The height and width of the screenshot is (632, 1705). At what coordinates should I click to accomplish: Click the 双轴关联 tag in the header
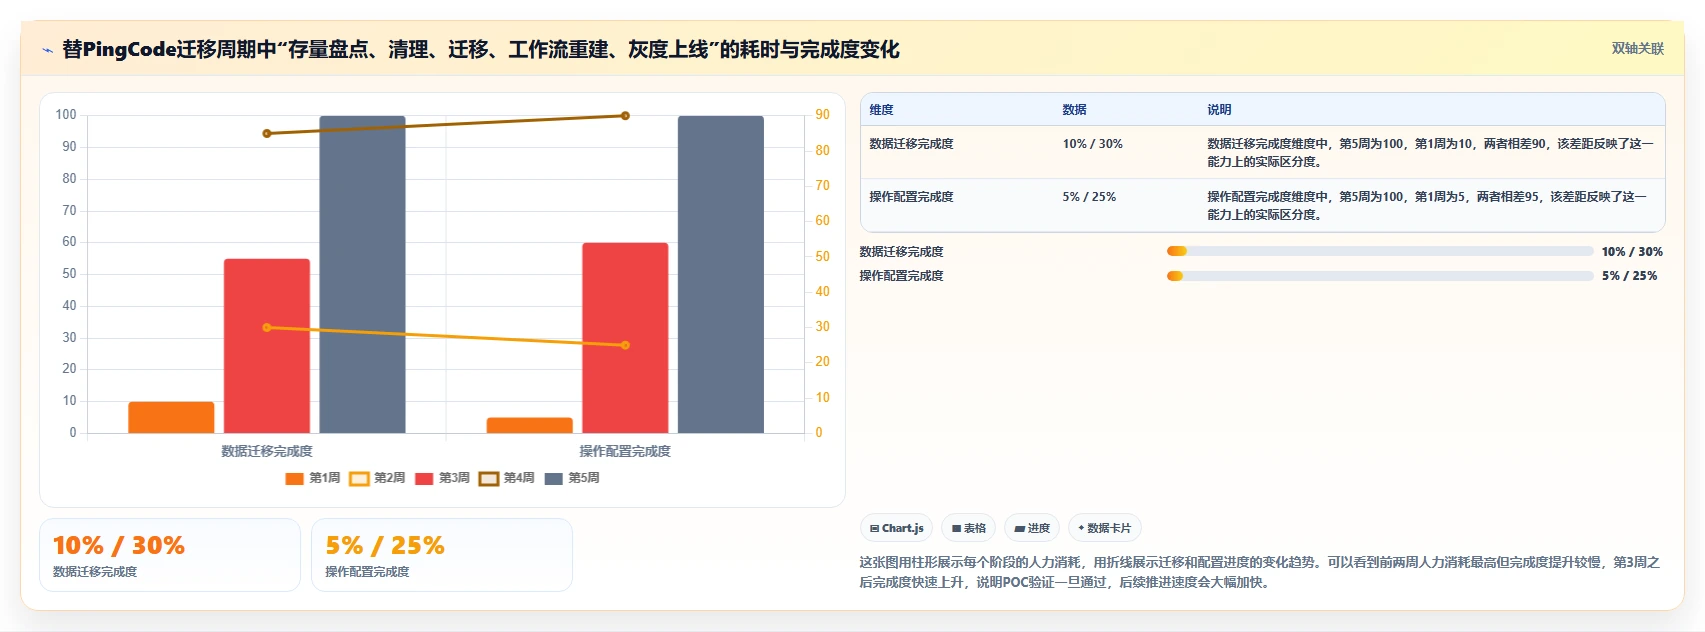click(x=1637, y=48)
